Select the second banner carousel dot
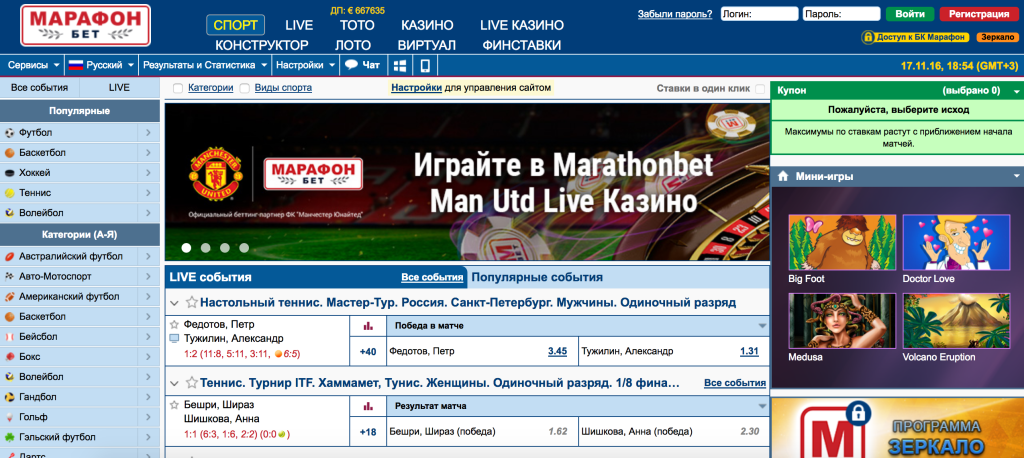 pos(206,247)
